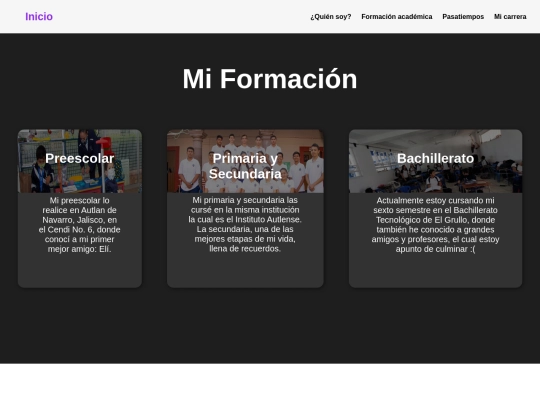Image resolution: width=540 pixels, height=405 pixels.
Task: Open Formación académica in the navbar
Action: (x=397, y=17)
